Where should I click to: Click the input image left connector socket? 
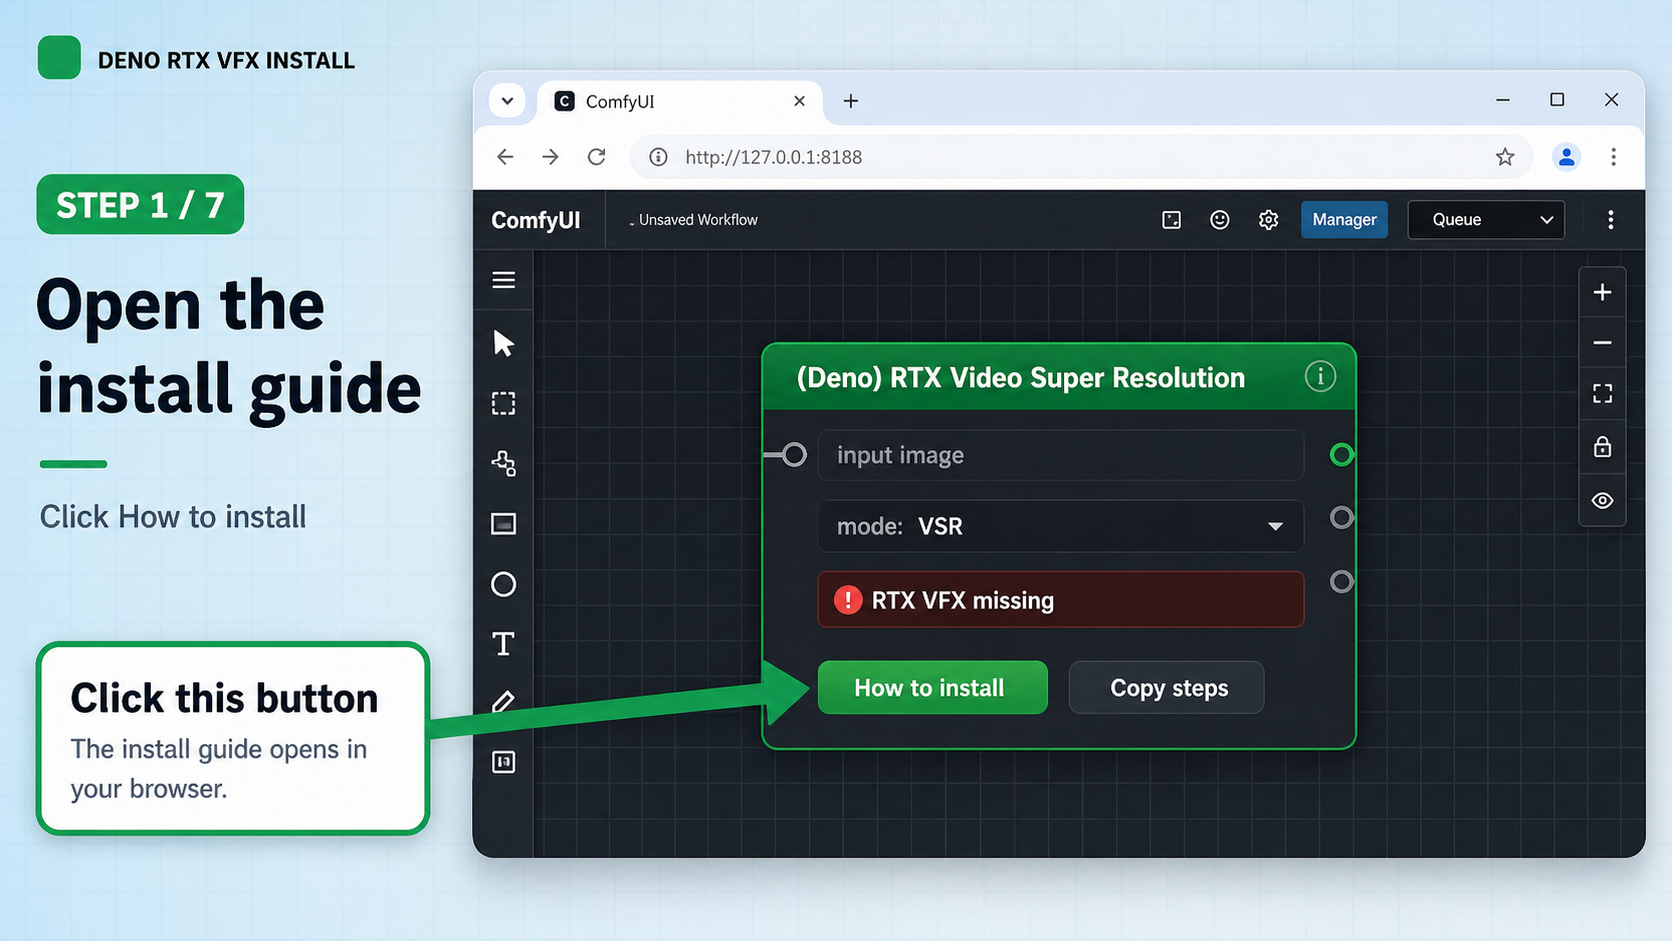(794, 455)
